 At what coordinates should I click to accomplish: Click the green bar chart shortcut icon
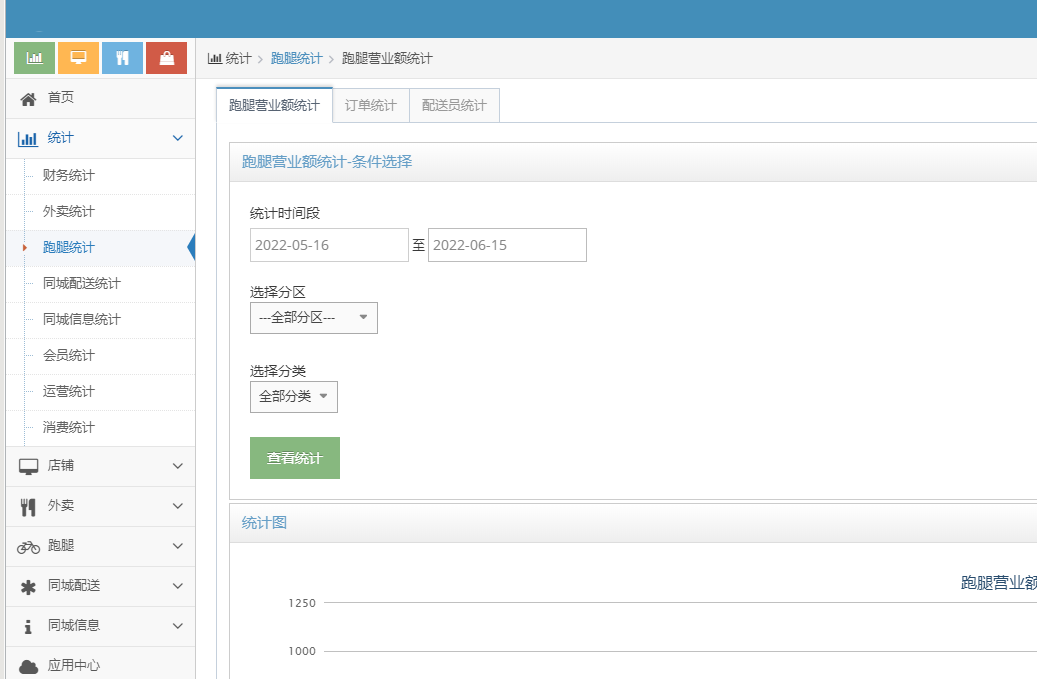(34, 58)
